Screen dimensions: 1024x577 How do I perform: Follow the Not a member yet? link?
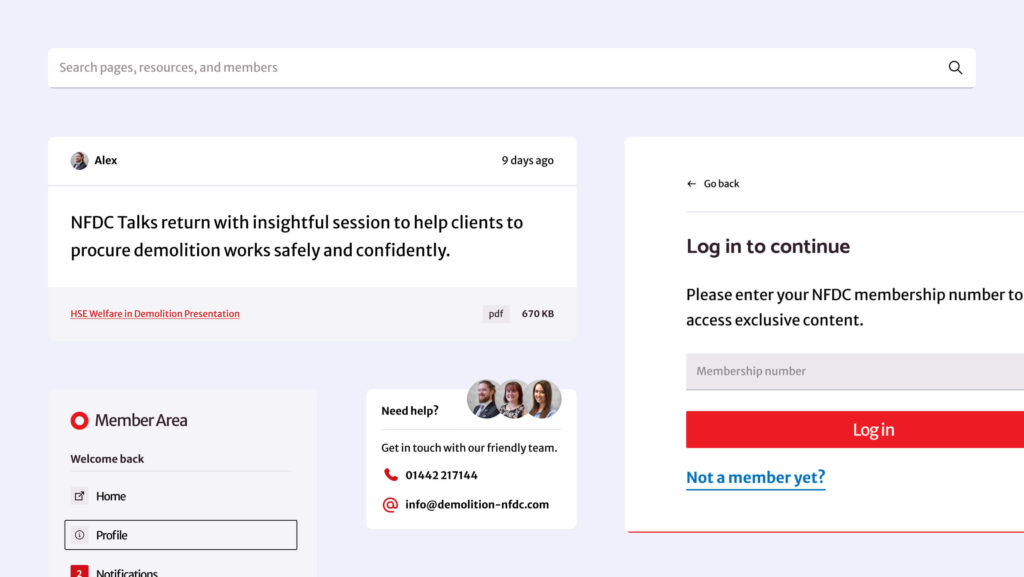[756, 478]
